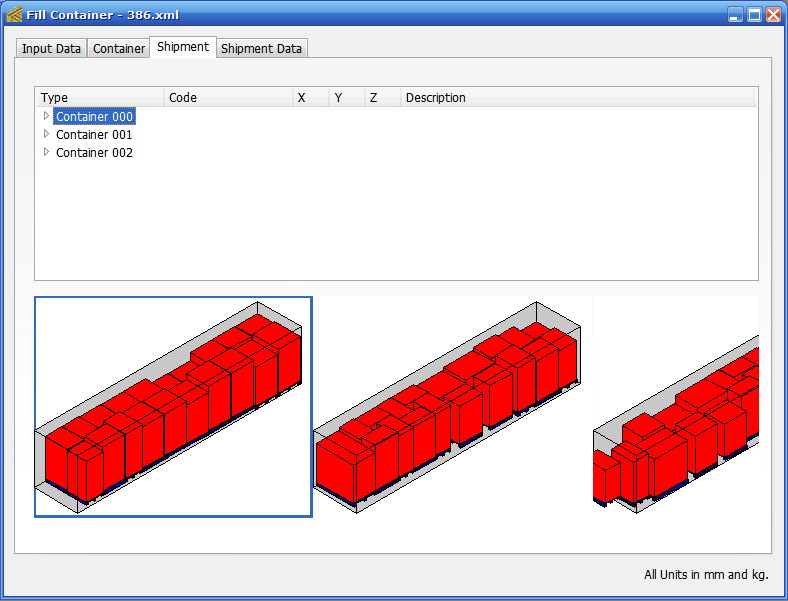The width and height of the screenshot is (788, 601).
Task: Click the Z column header
Action: 382,97
